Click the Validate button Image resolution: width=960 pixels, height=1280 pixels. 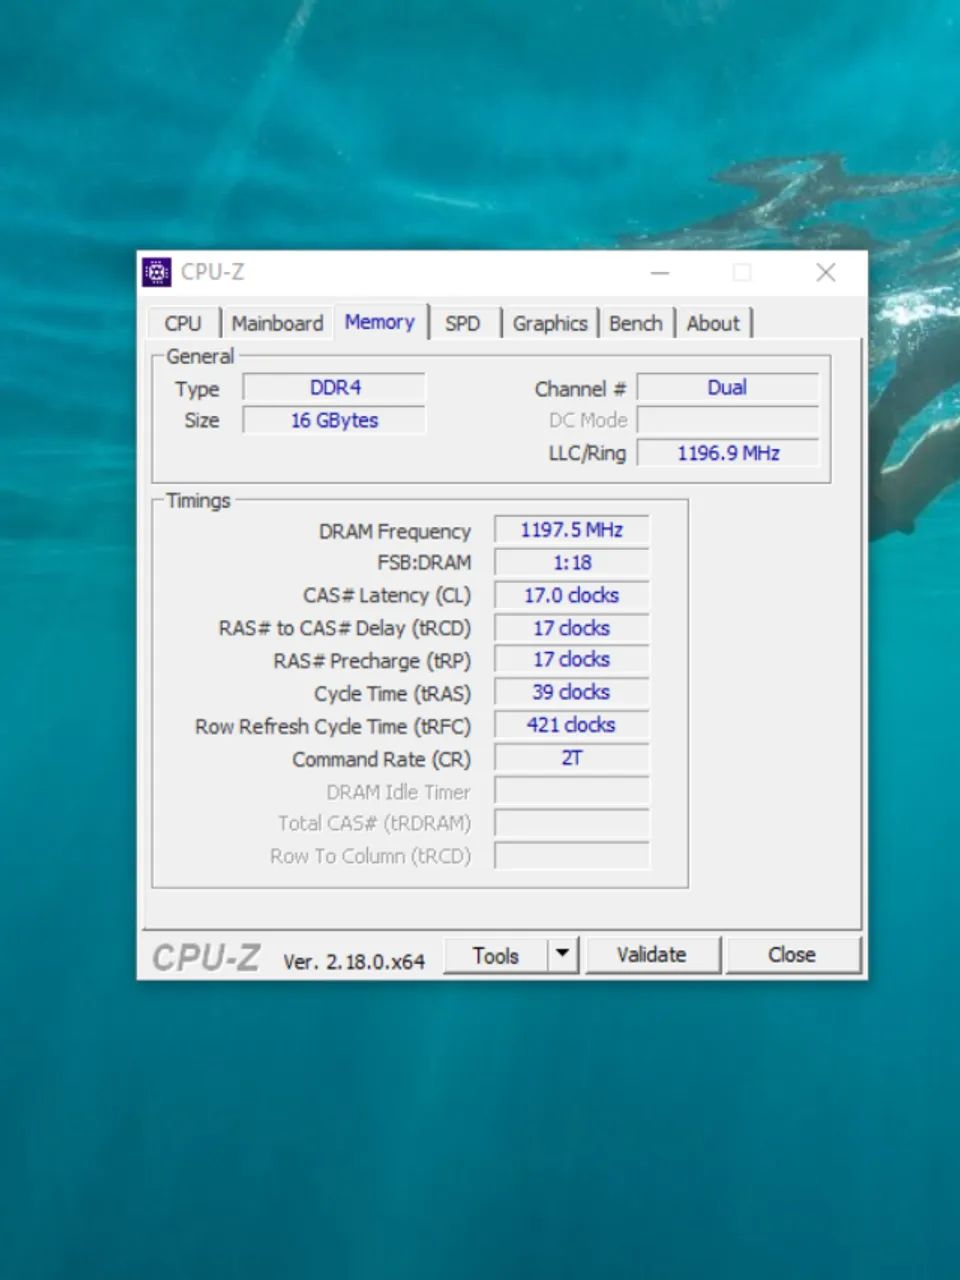coord(652,956)
